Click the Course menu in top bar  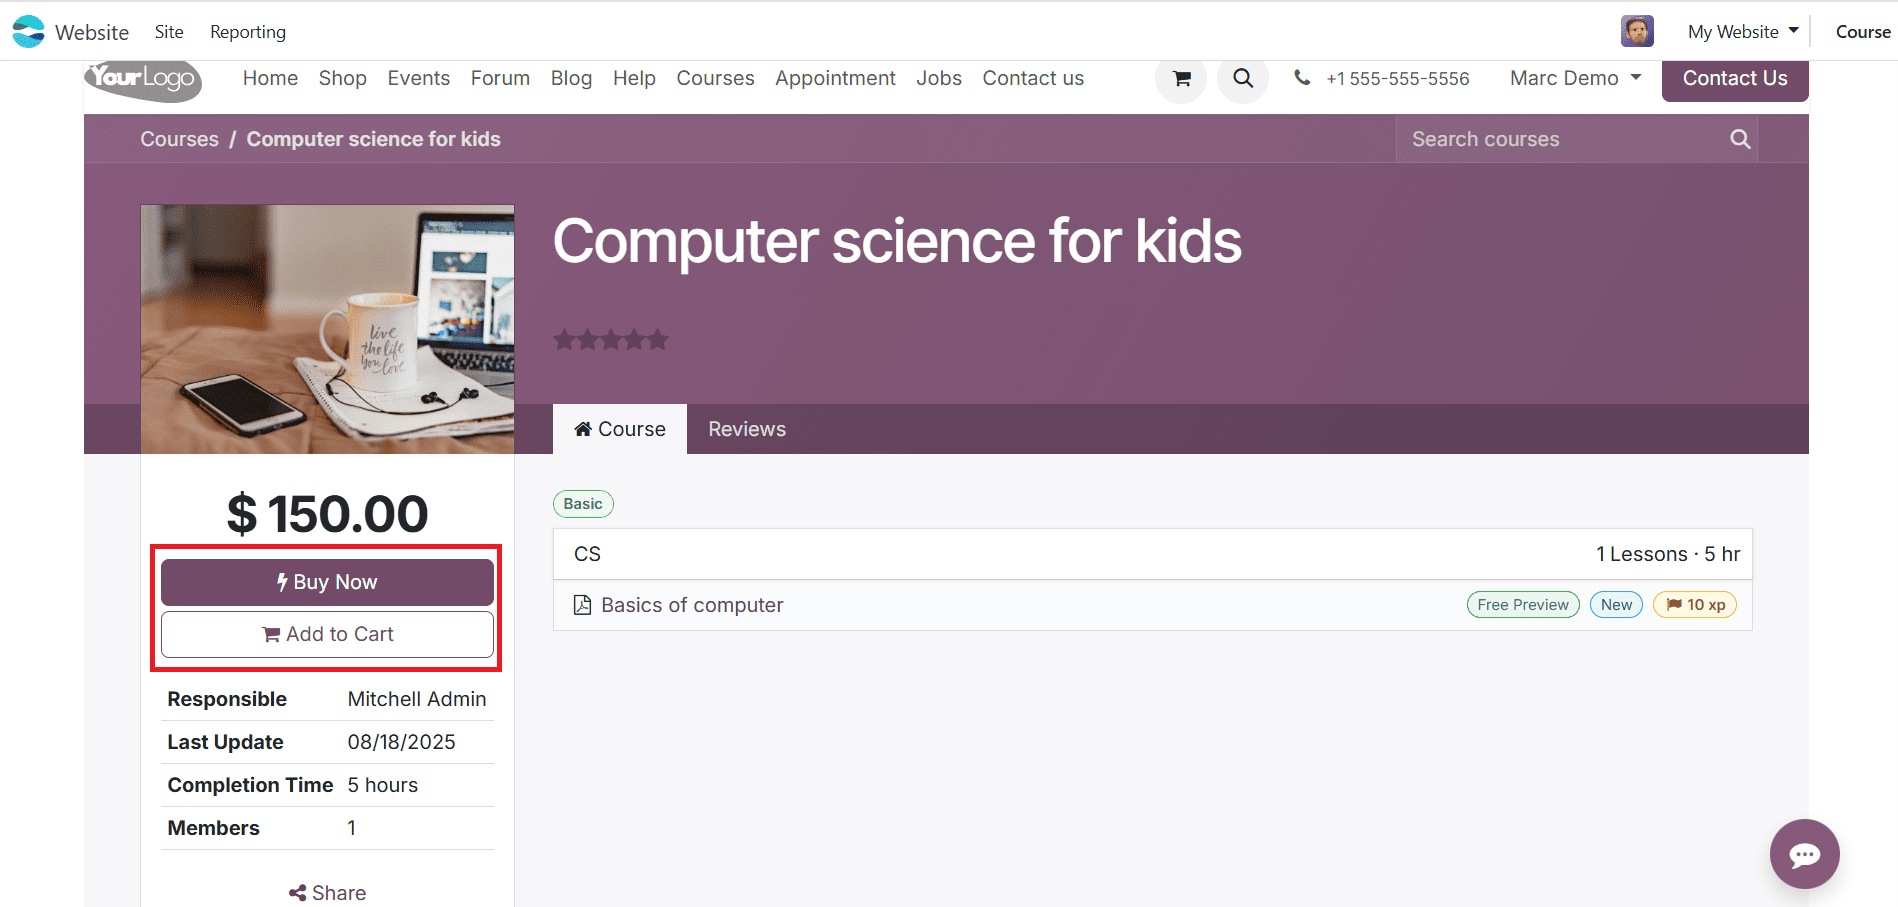click(x=1863, y=32)
